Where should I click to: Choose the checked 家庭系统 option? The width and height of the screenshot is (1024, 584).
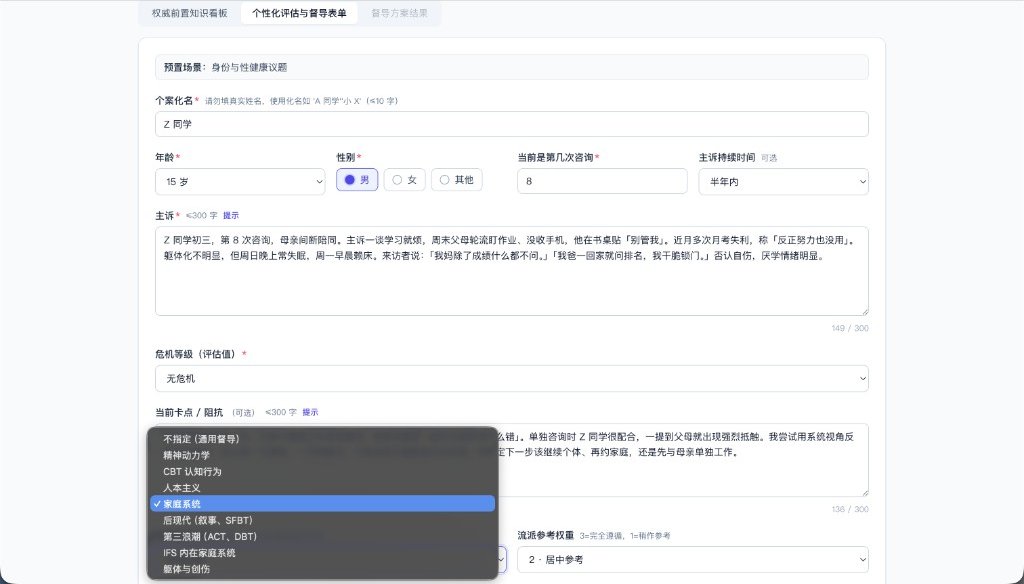tap(323, 504)
